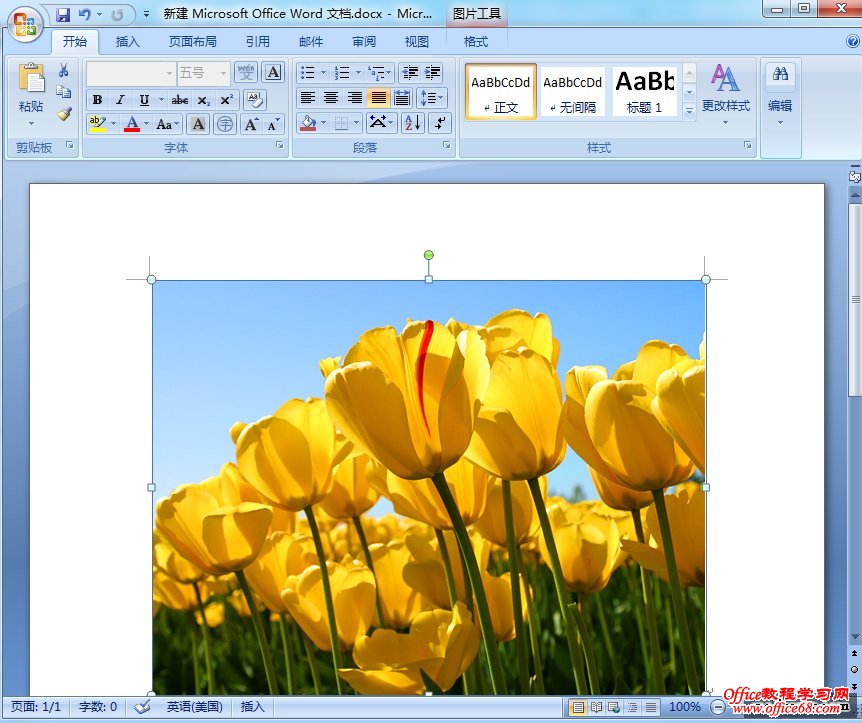This screenshot has width=862, height=723.
Task: Open the font size dropdown showing 五号
Action: coord(223,73)
